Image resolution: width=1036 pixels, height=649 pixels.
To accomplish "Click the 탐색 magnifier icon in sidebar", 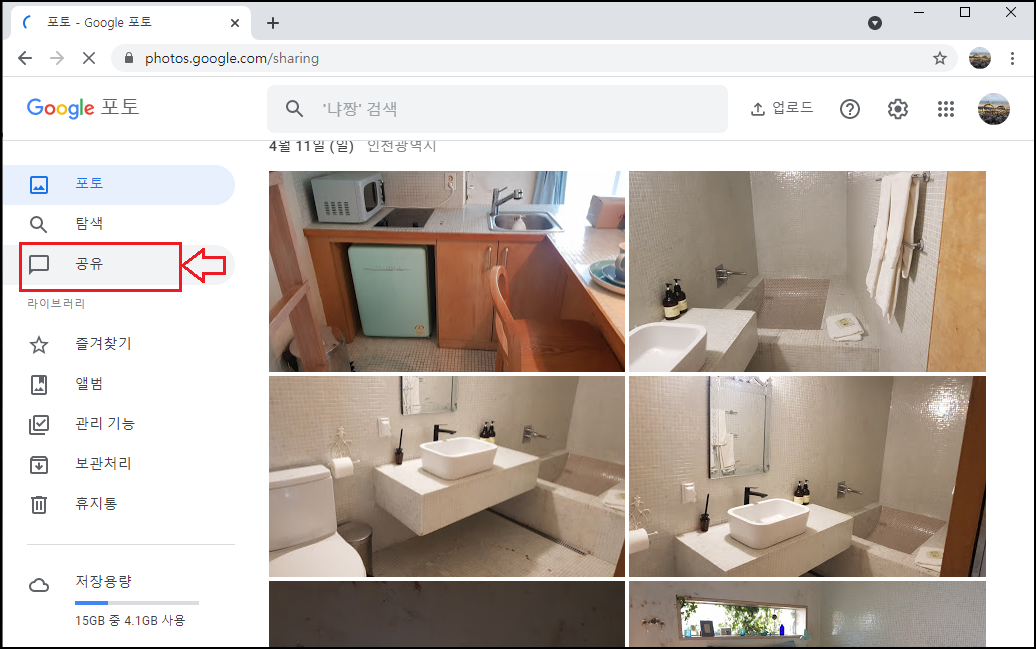I will (39, 225).
